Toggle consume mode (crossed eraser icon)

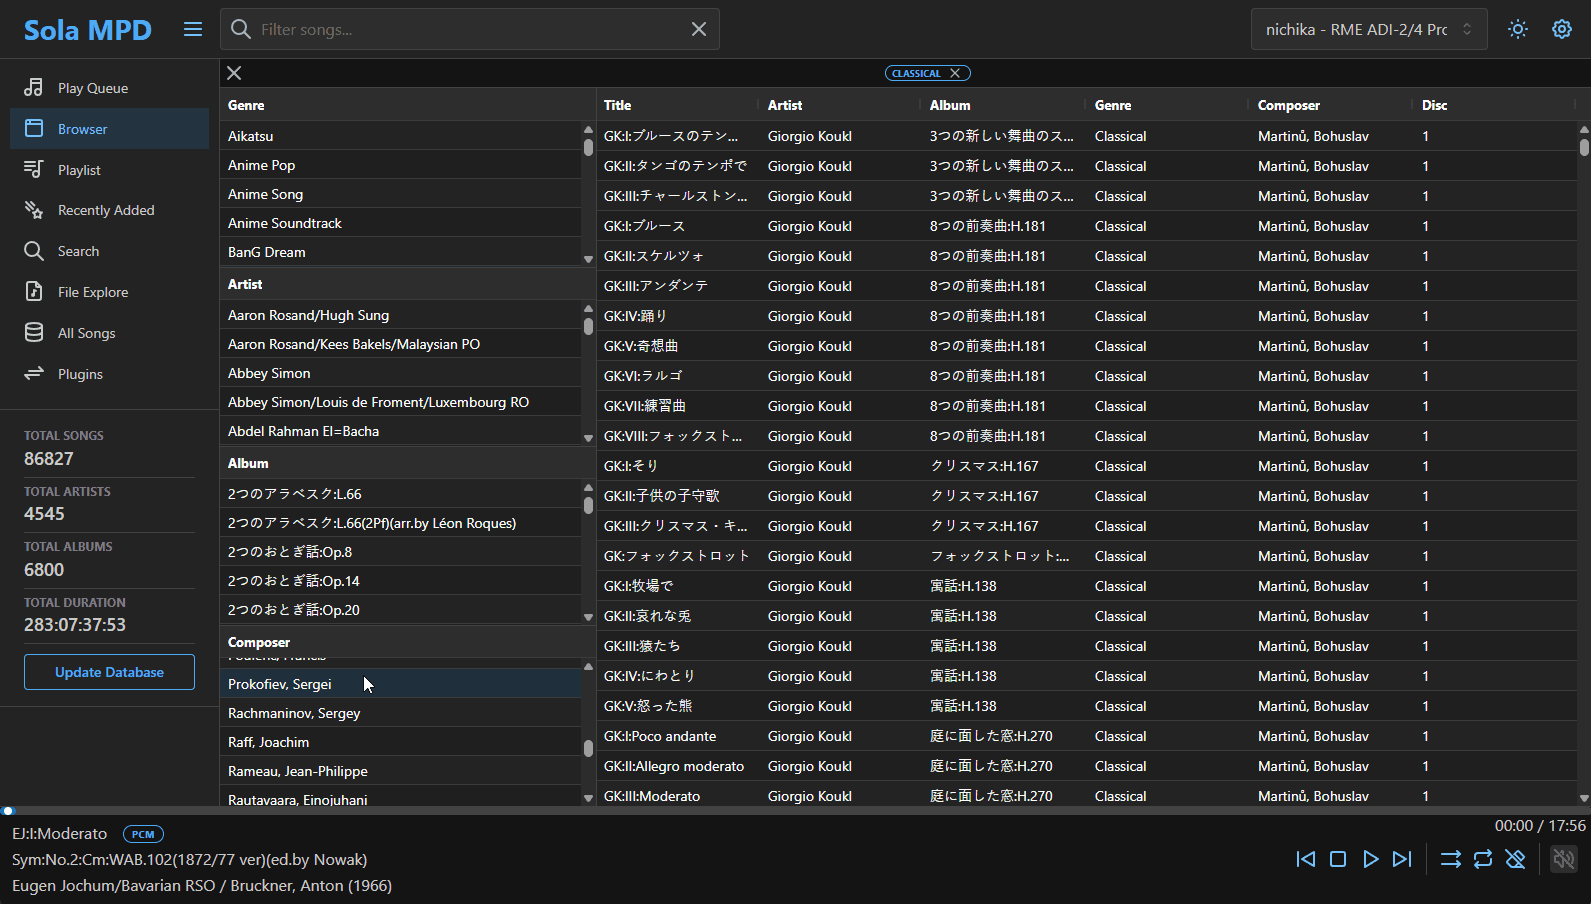(1515, 859)
